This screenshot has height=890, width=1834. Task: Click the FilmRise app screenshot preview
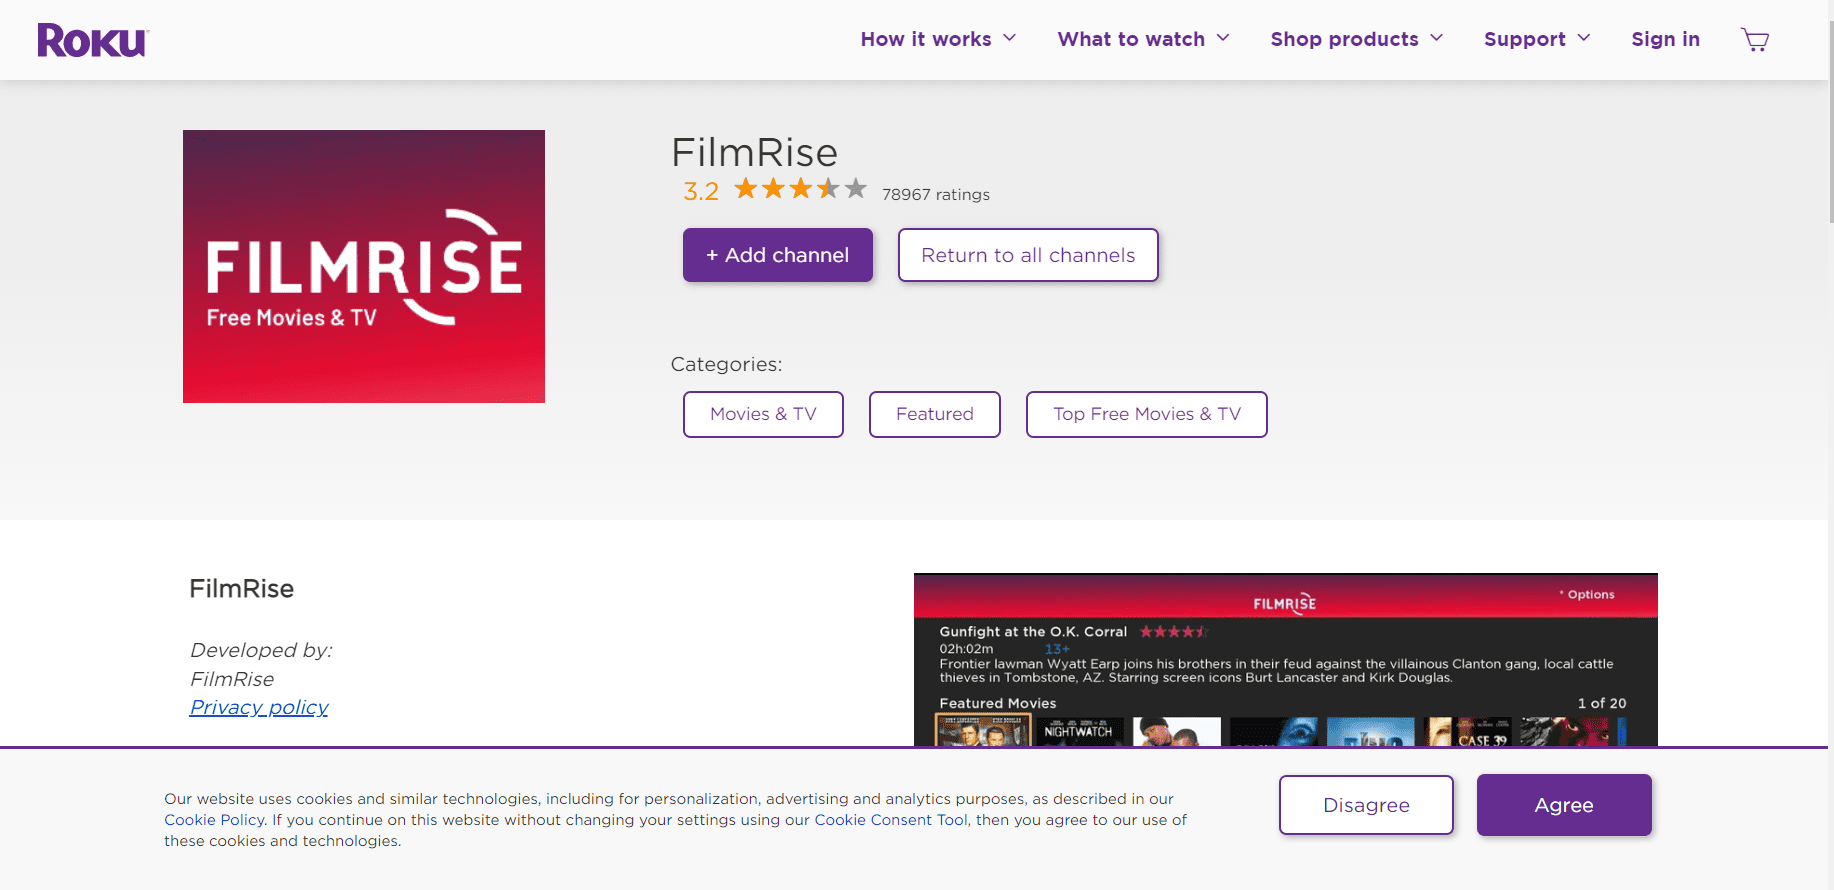pyautogui.click(x=1285, y=660)
